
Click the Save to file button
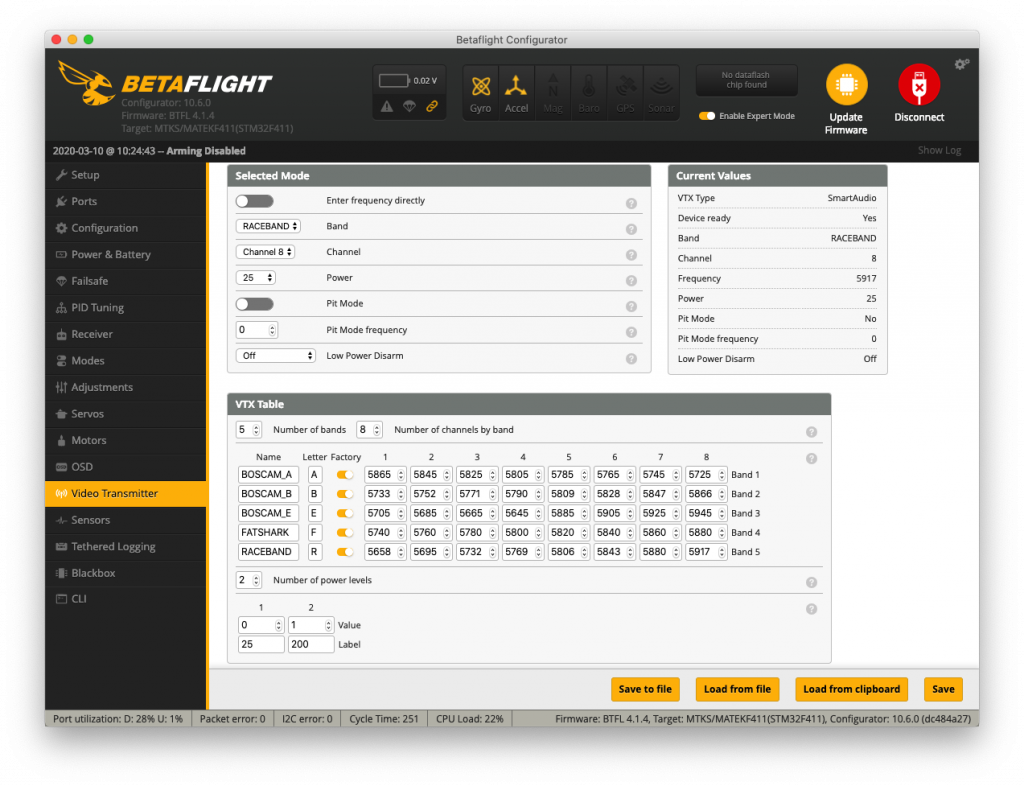[x=645, y=689]
